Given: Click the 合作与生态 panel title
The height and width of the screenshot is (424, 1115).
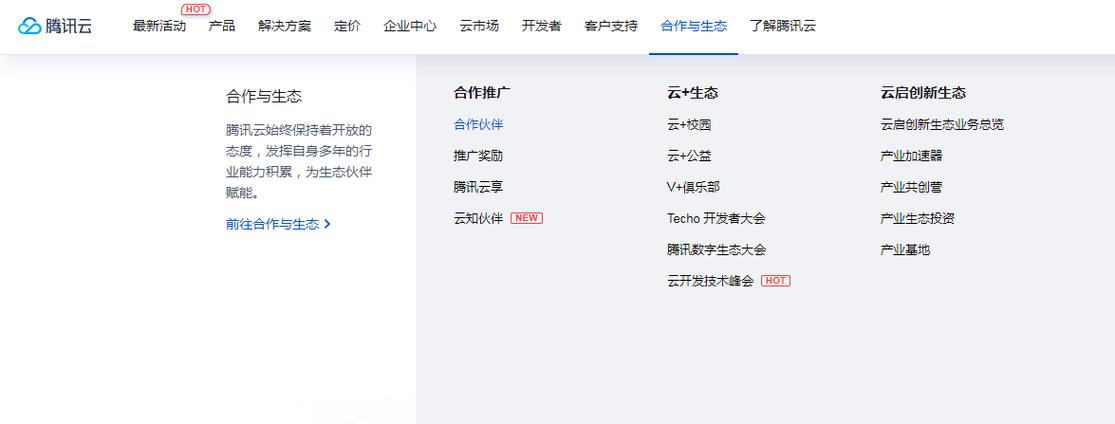Looking at the screenshot, I should [x=264, y=97].
